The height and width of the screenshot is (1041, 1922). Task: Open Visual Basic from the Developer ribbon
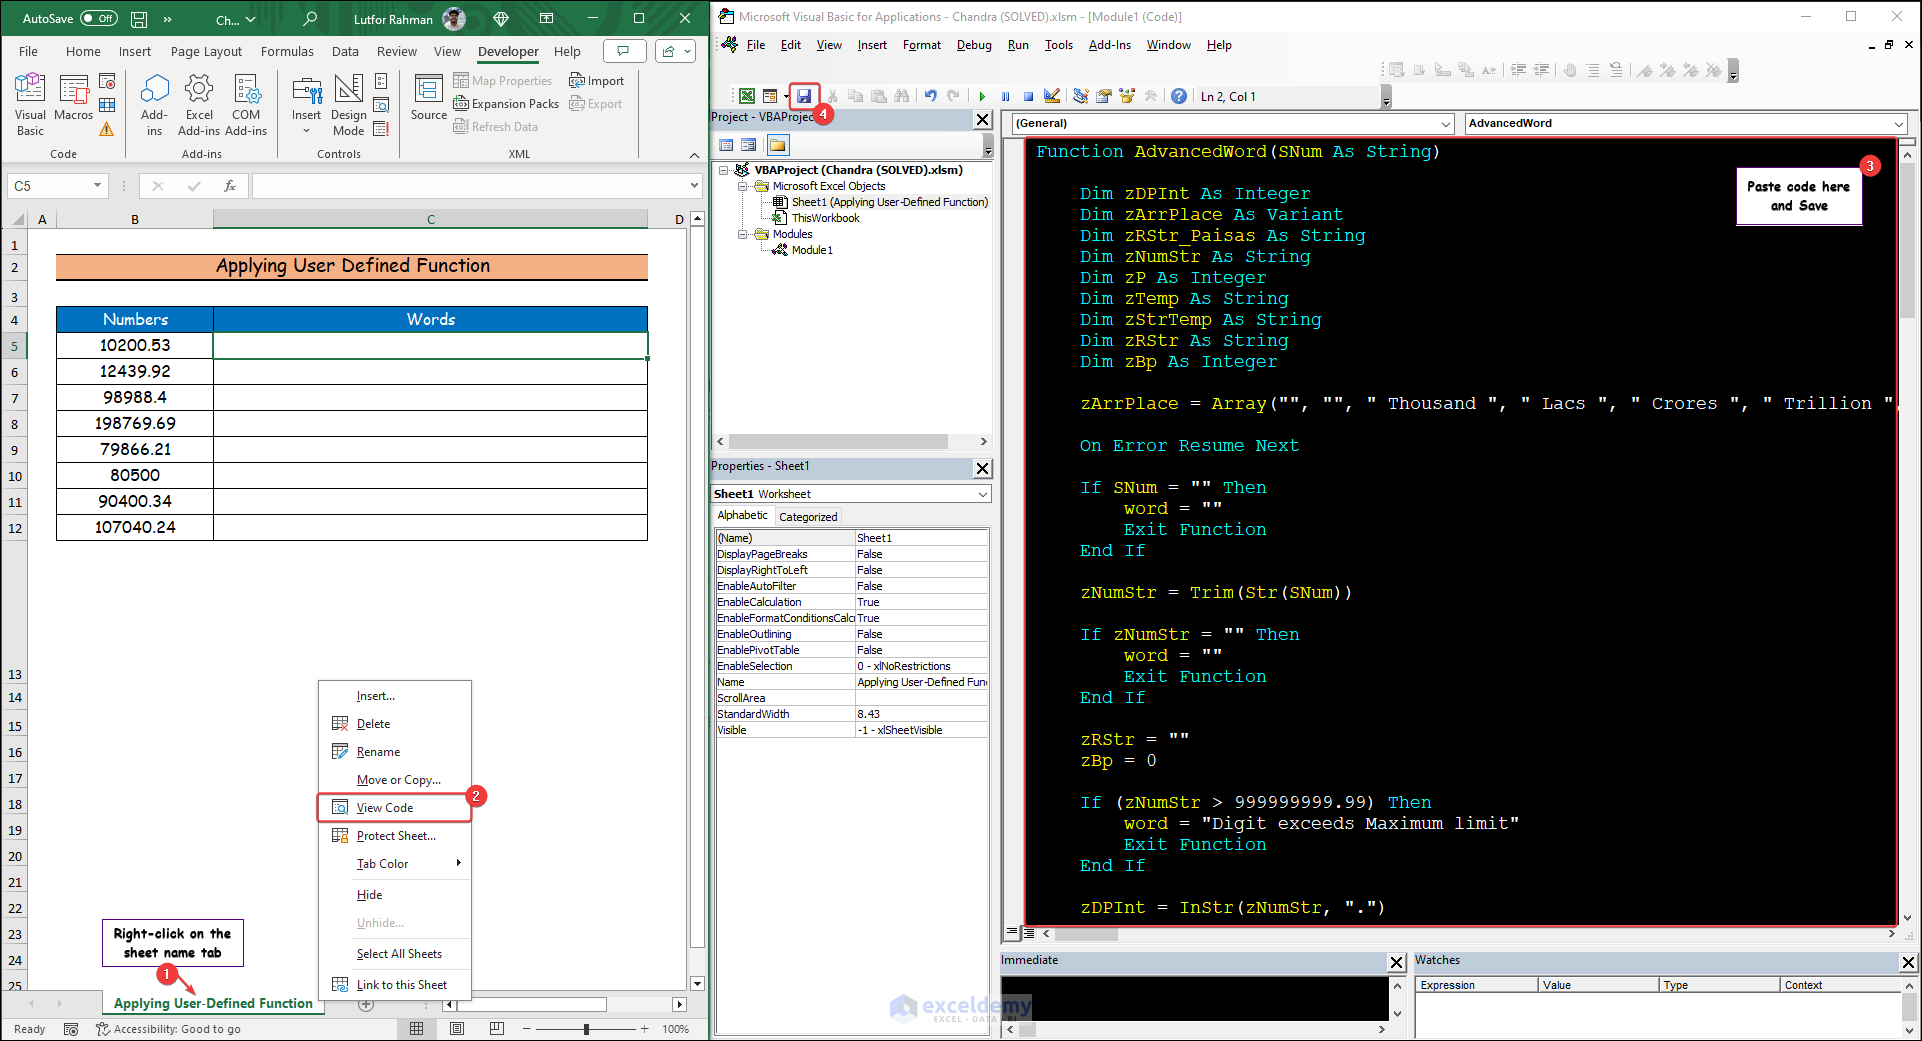[30, 104]
